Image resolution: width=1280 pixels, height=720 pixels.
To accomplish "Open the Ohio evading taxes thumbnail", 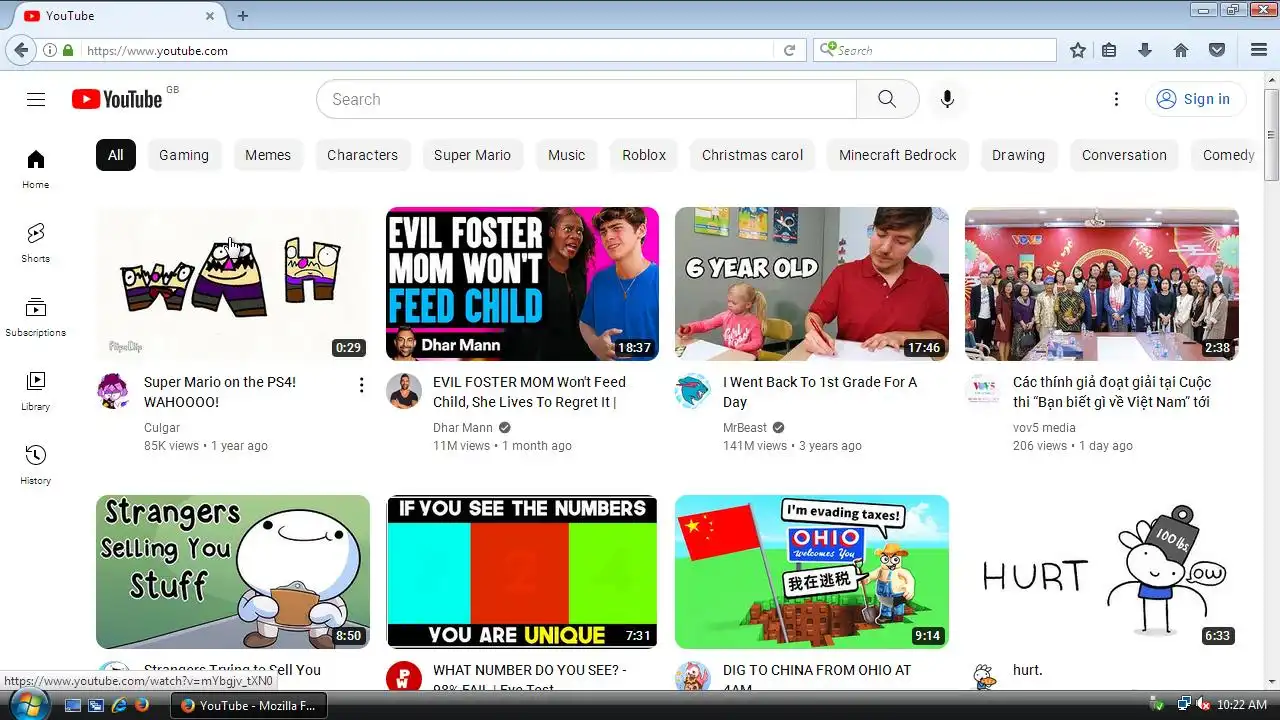I will click(812, 572).
